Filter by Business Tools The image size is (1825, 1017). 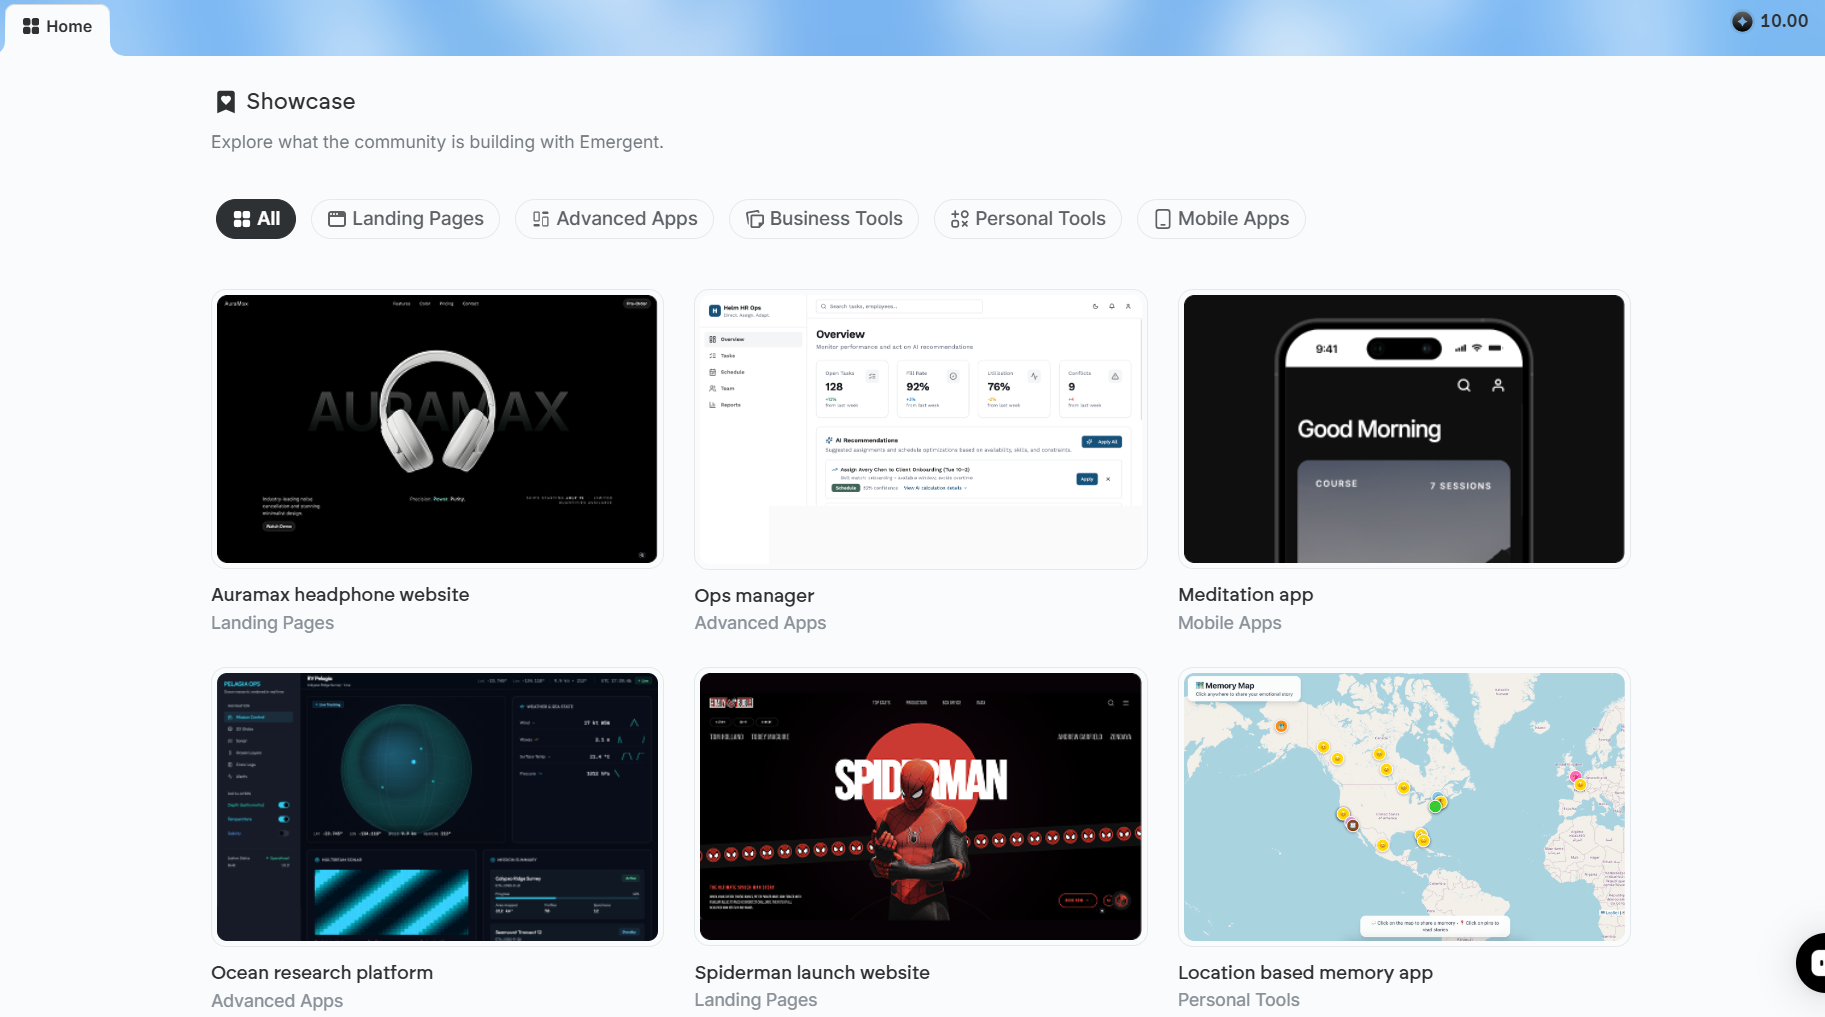click(x=824, y=219)
